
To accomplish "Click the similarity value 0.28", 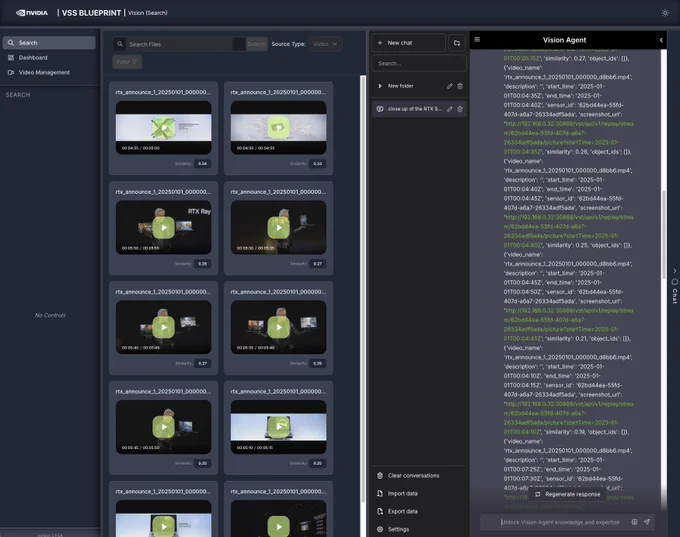I will (202, 263).
